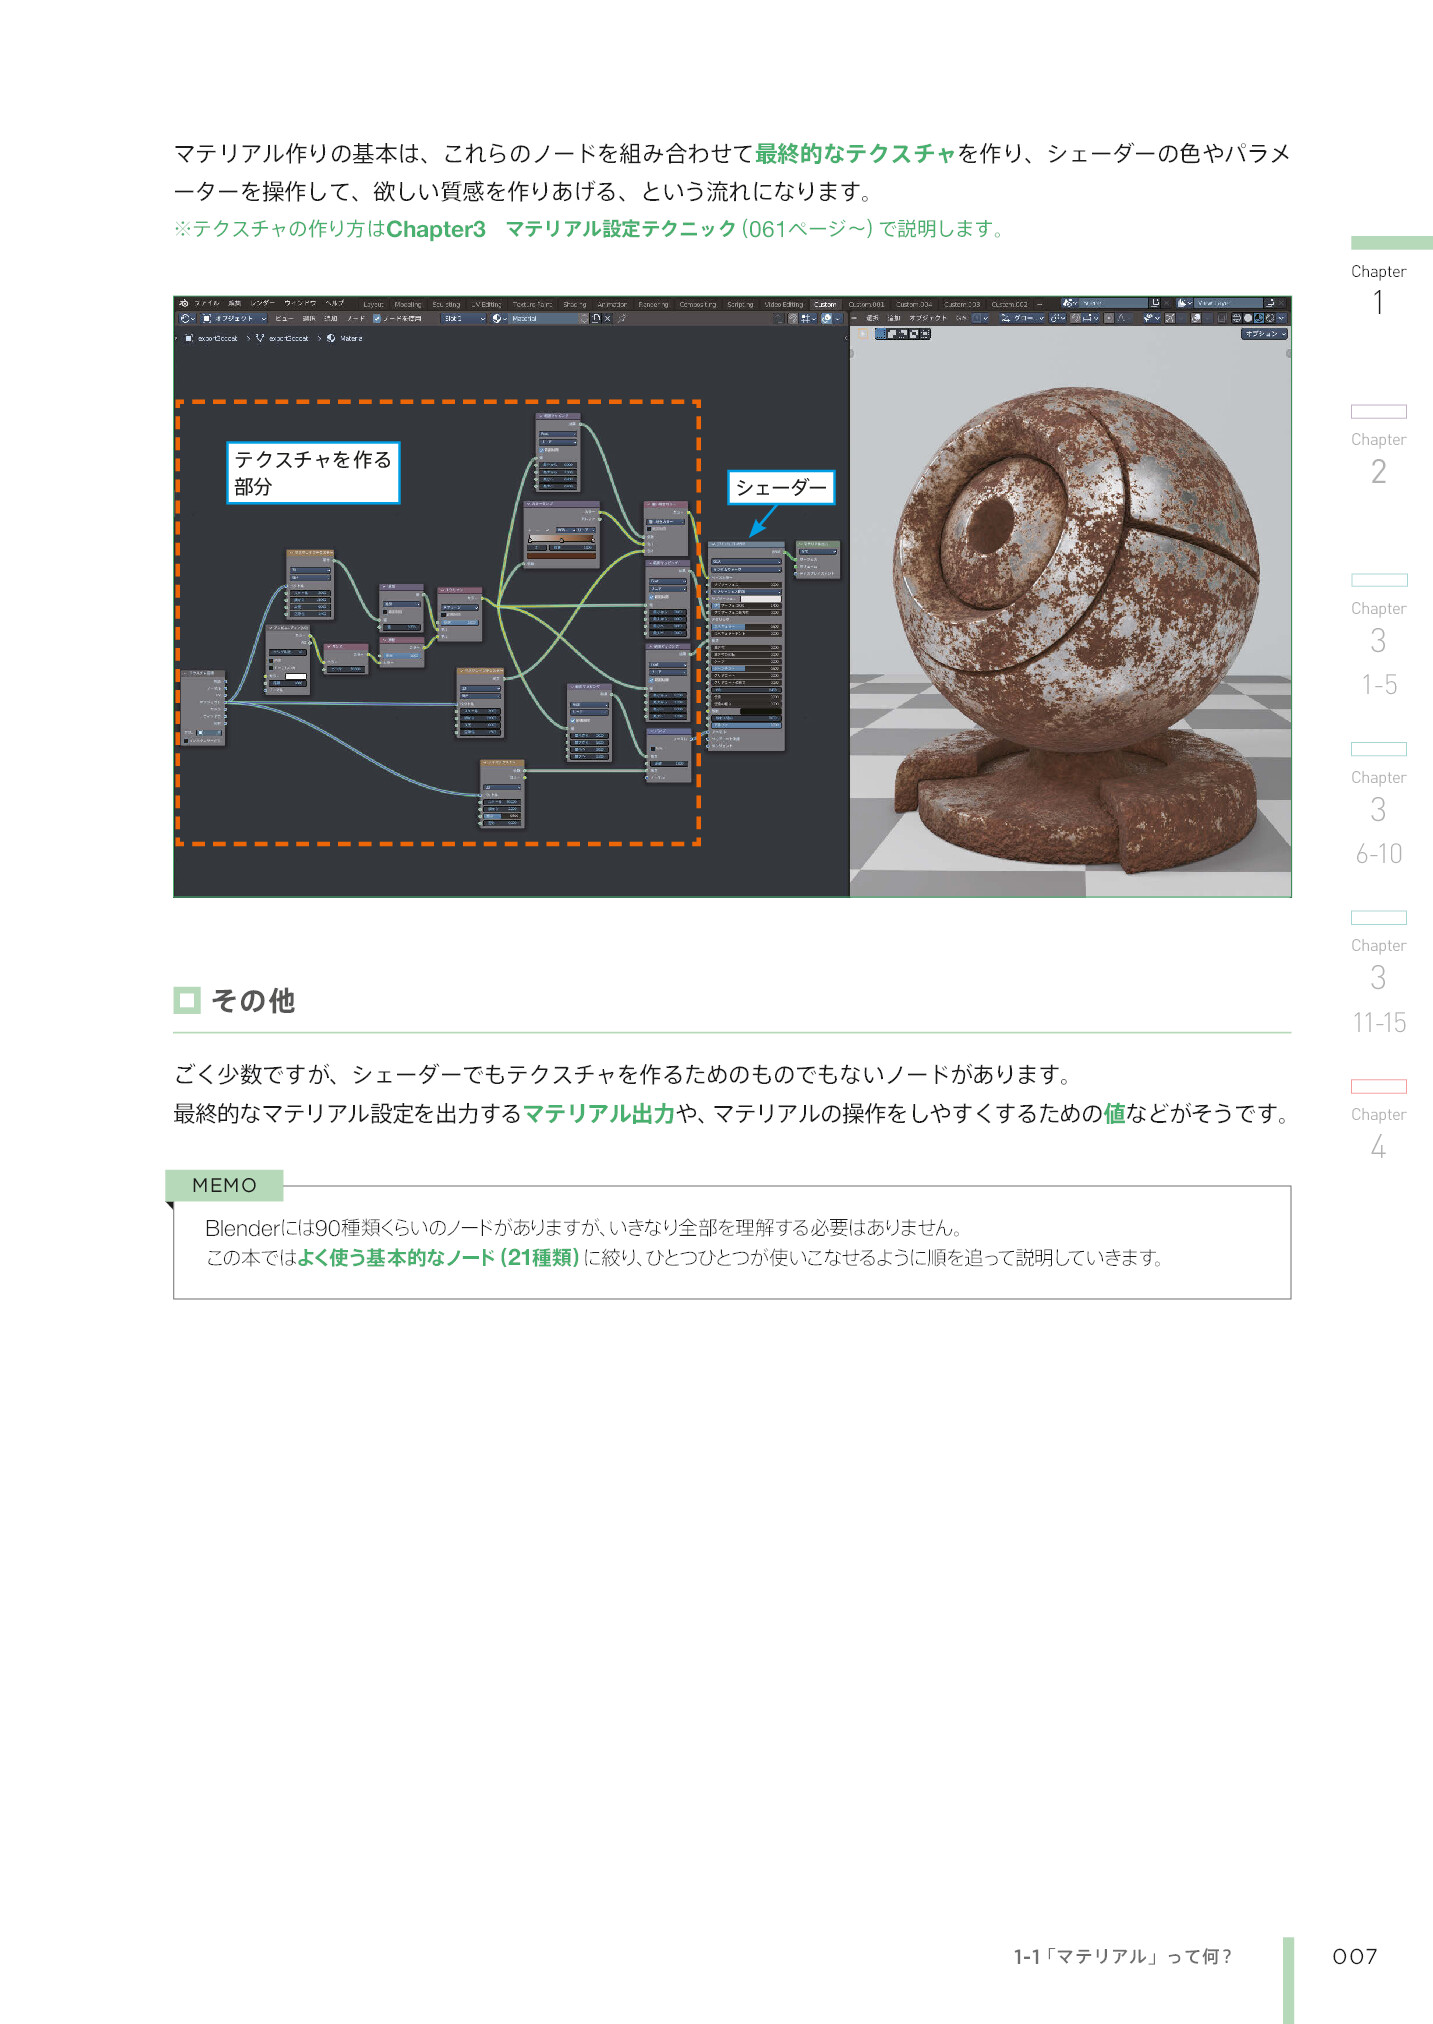Toggle the pin material icon
The height and width of the screenshot is (2024, 1433).
(x=622, y=318)
